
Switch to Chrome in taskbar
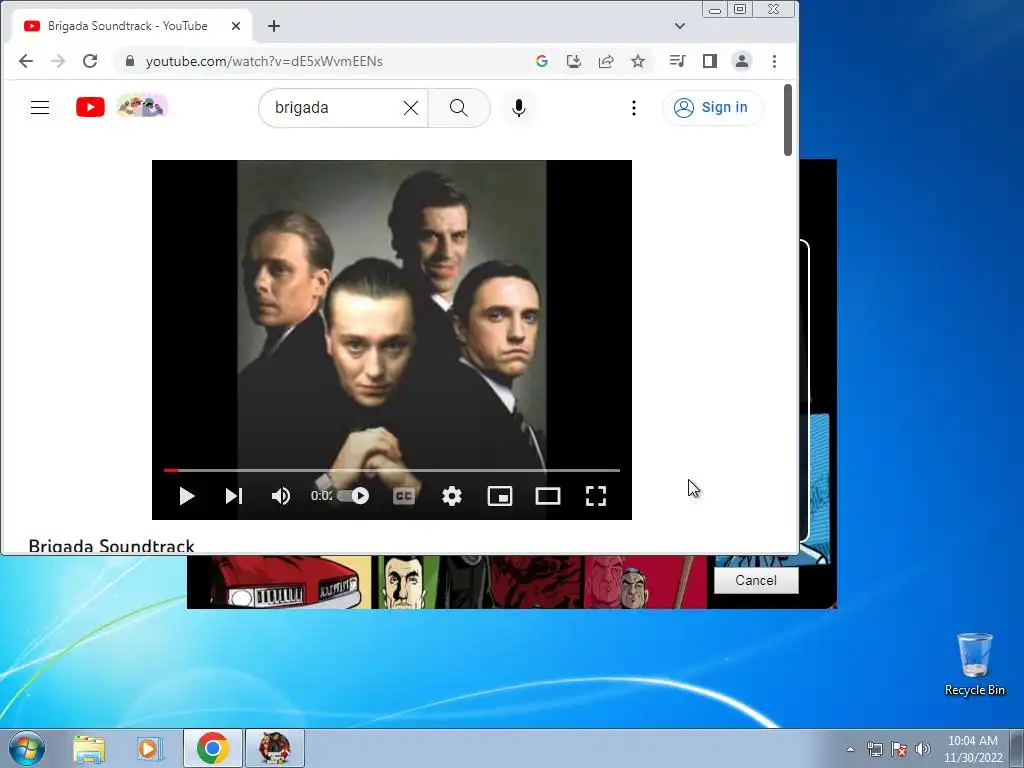[212, 748]
